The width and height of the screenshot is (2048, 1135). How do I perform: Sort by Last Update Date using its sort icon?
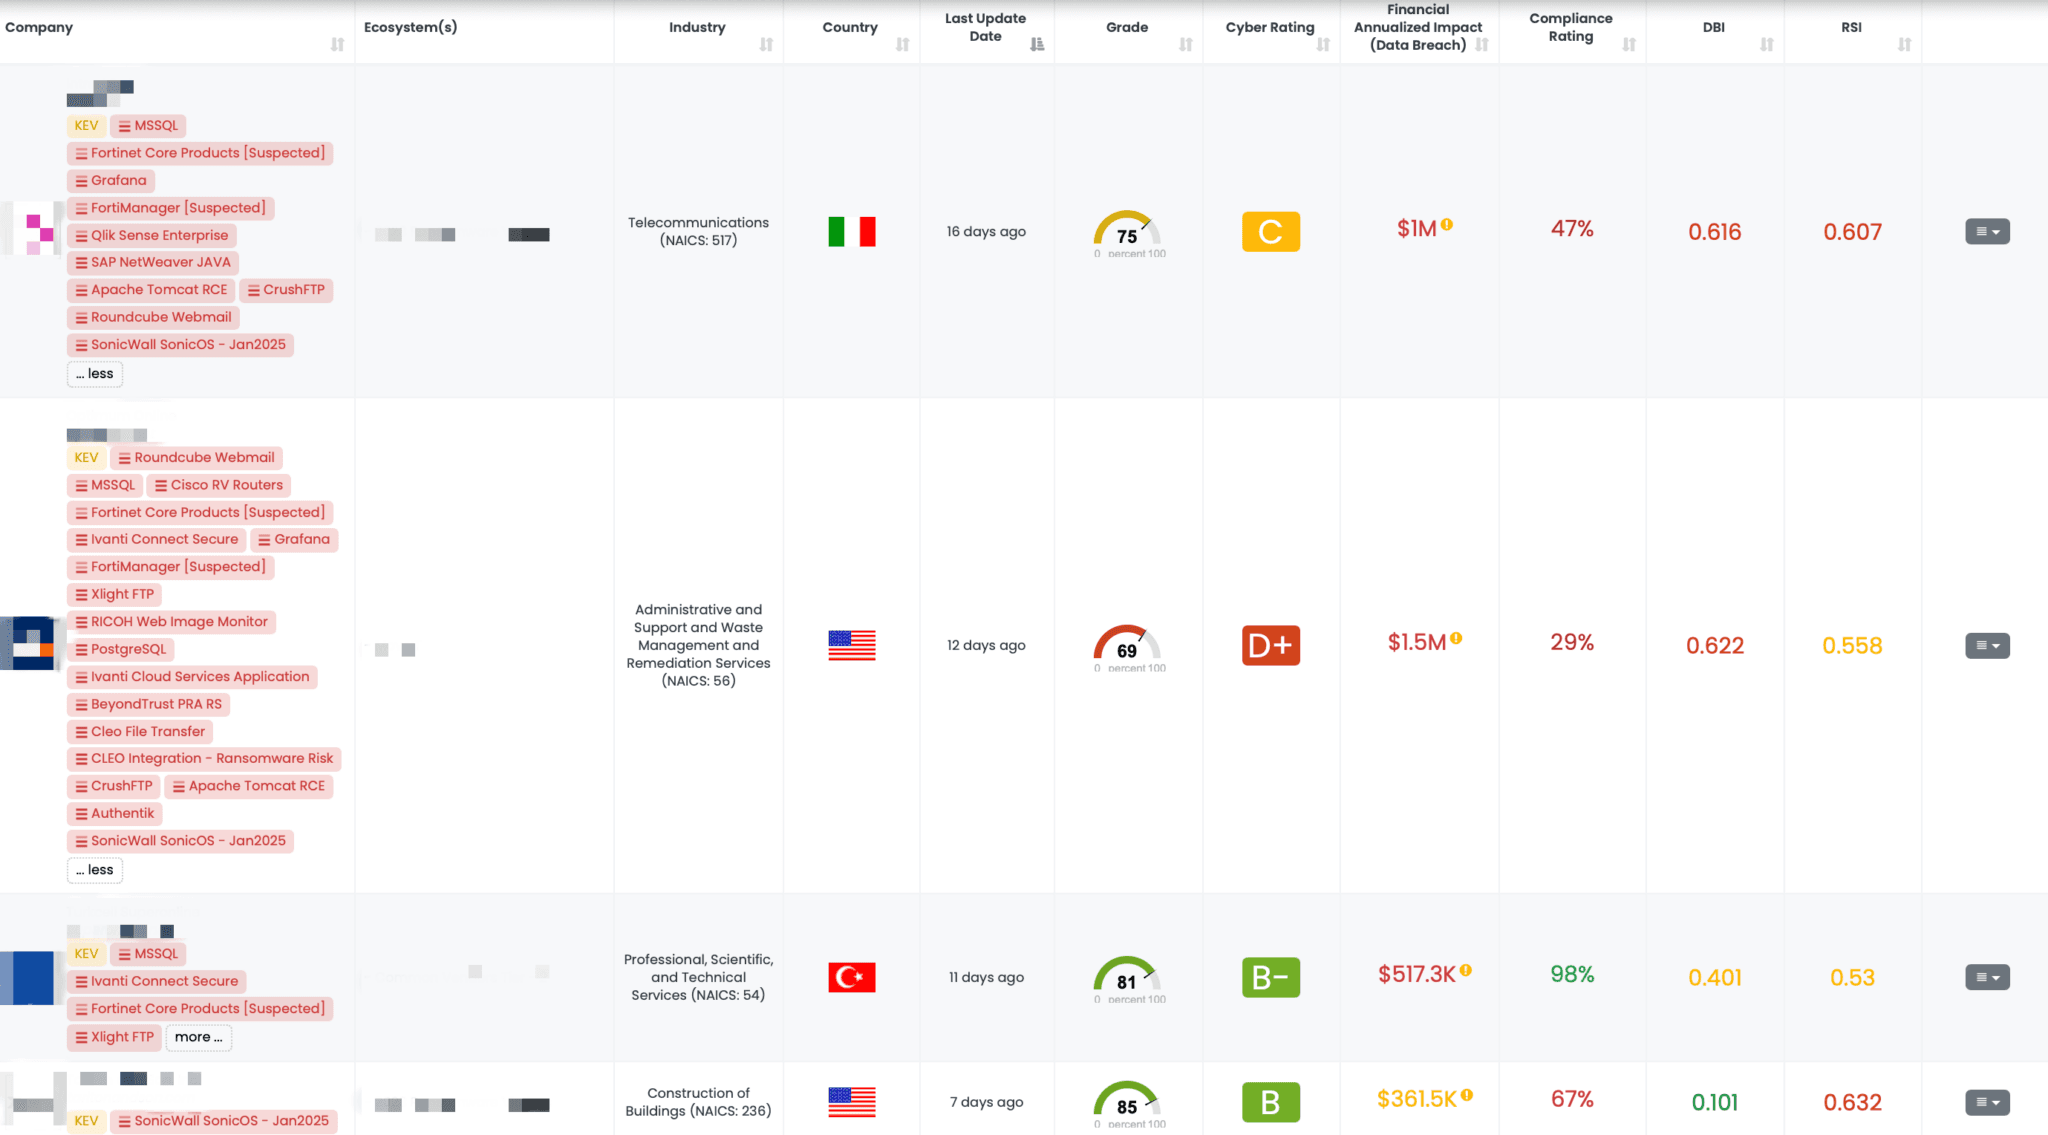point(1037,45)
